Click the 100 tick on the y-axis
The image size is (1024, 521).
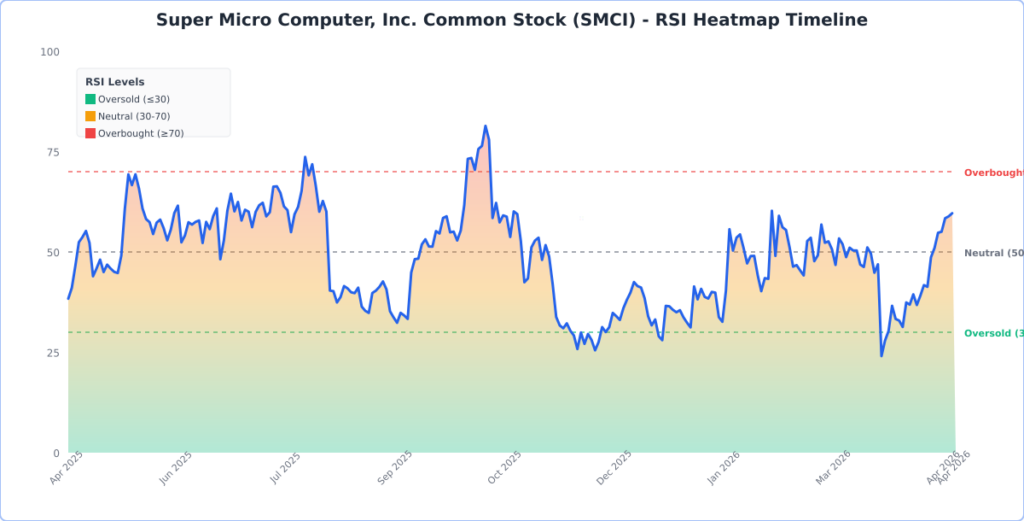point(51,52)
